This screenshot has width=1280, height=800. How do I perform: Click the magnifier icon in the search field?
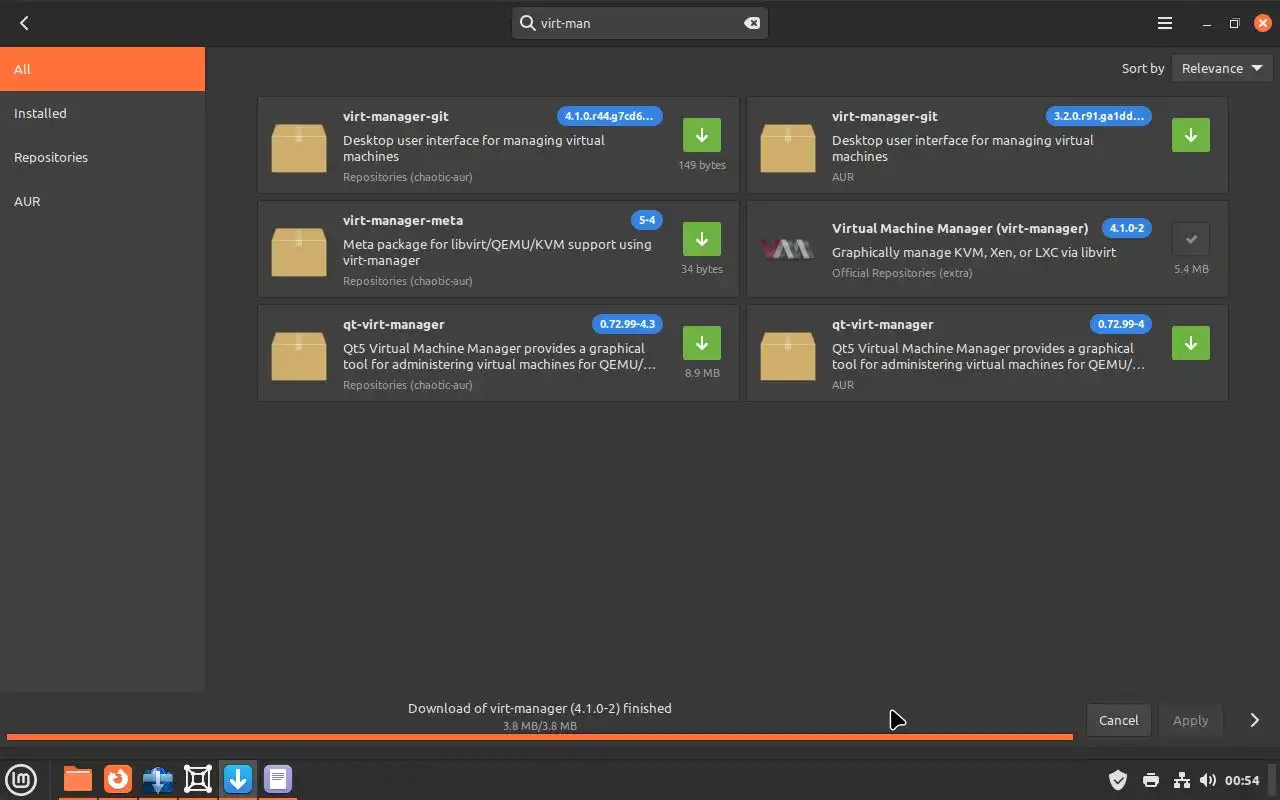coord(527,23)
